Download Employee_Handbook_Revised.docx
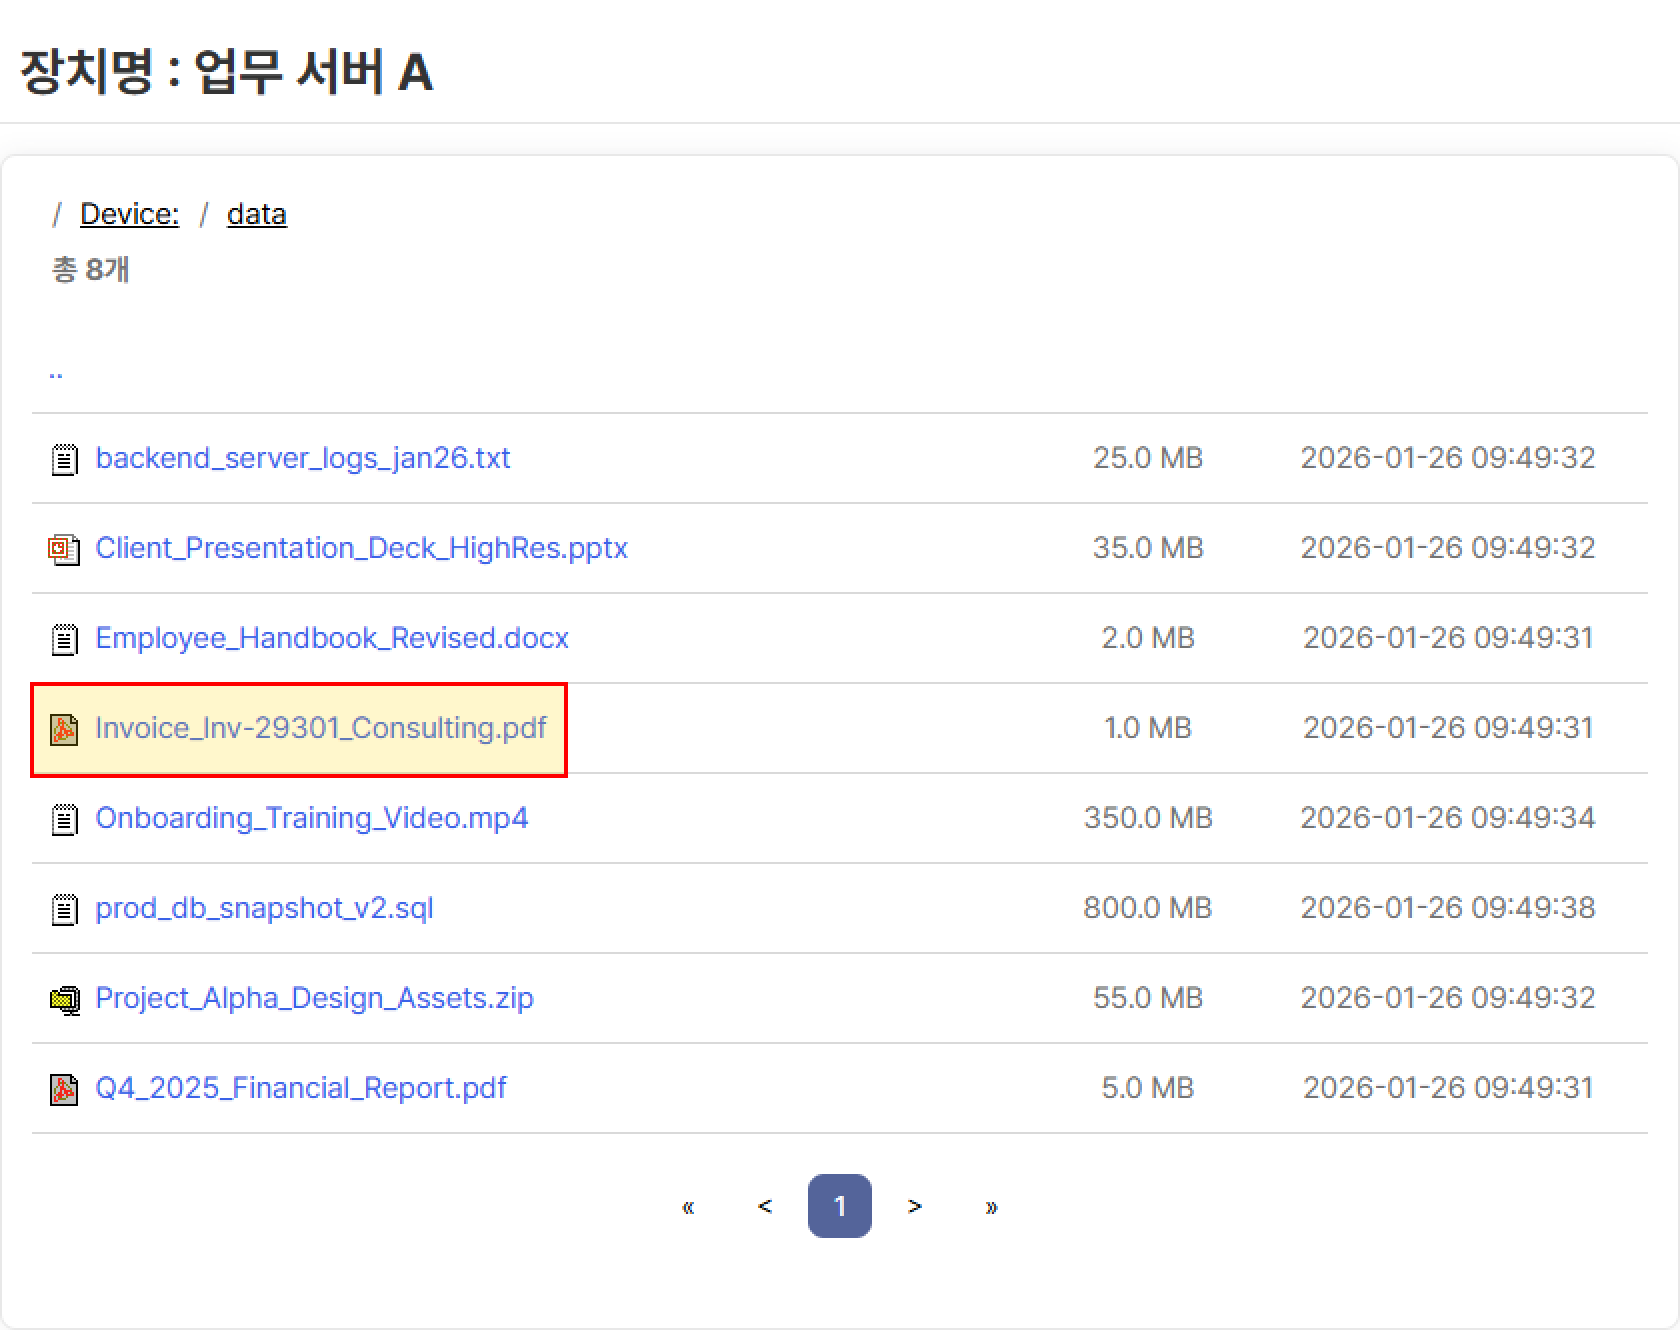The width and height of the screenshot is (1680, 1330). tap(331, 638)
